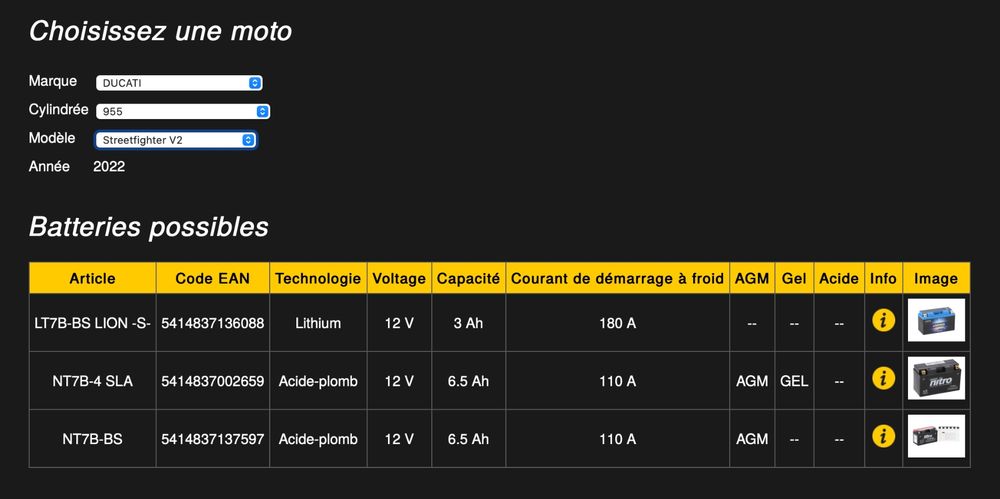
Task: Click Courant de démarrage à froid header
Action: coord(617,278)
